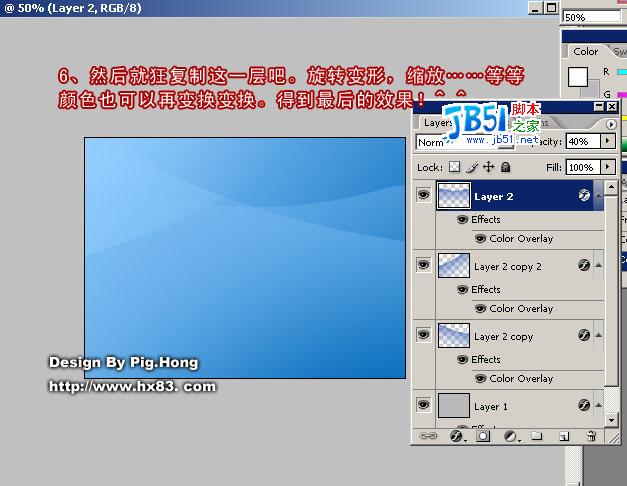The image size is (627, 486).
Task: Click the lock transparent pixels icon
Action: coord(454,167)
